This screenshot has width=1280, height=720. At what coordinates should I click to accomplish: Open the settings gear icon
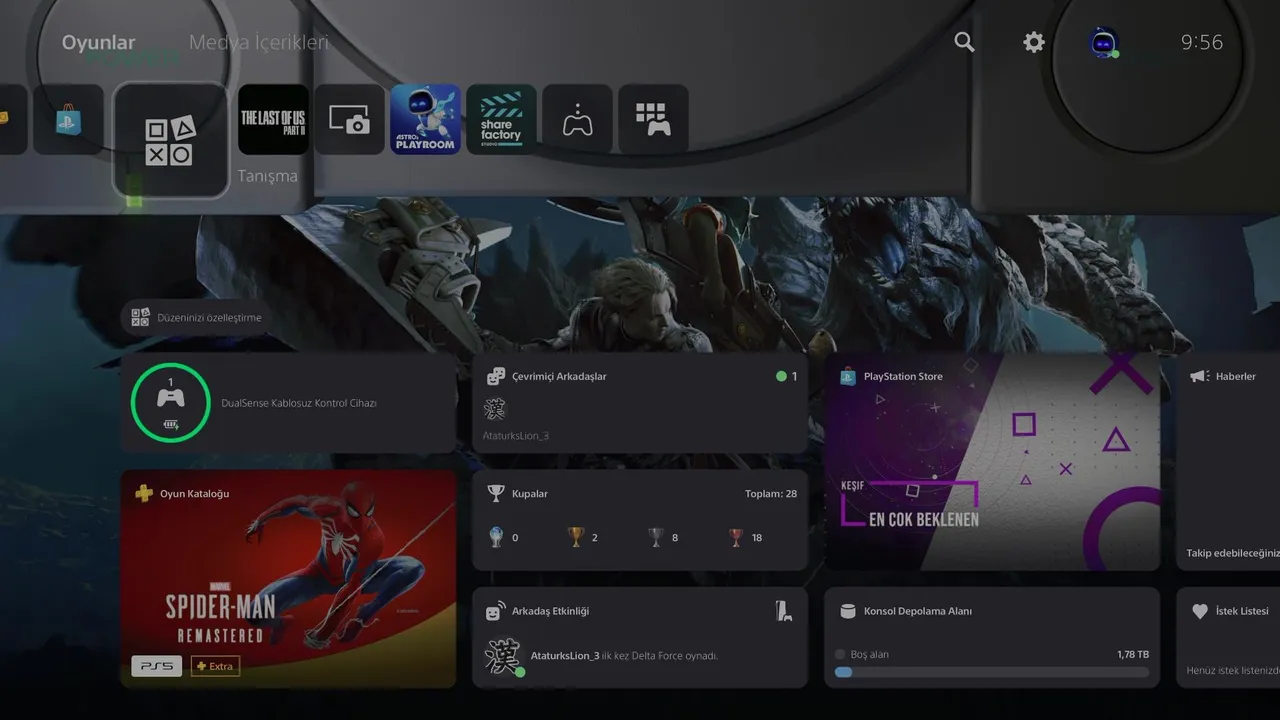tap(1034, 42)
